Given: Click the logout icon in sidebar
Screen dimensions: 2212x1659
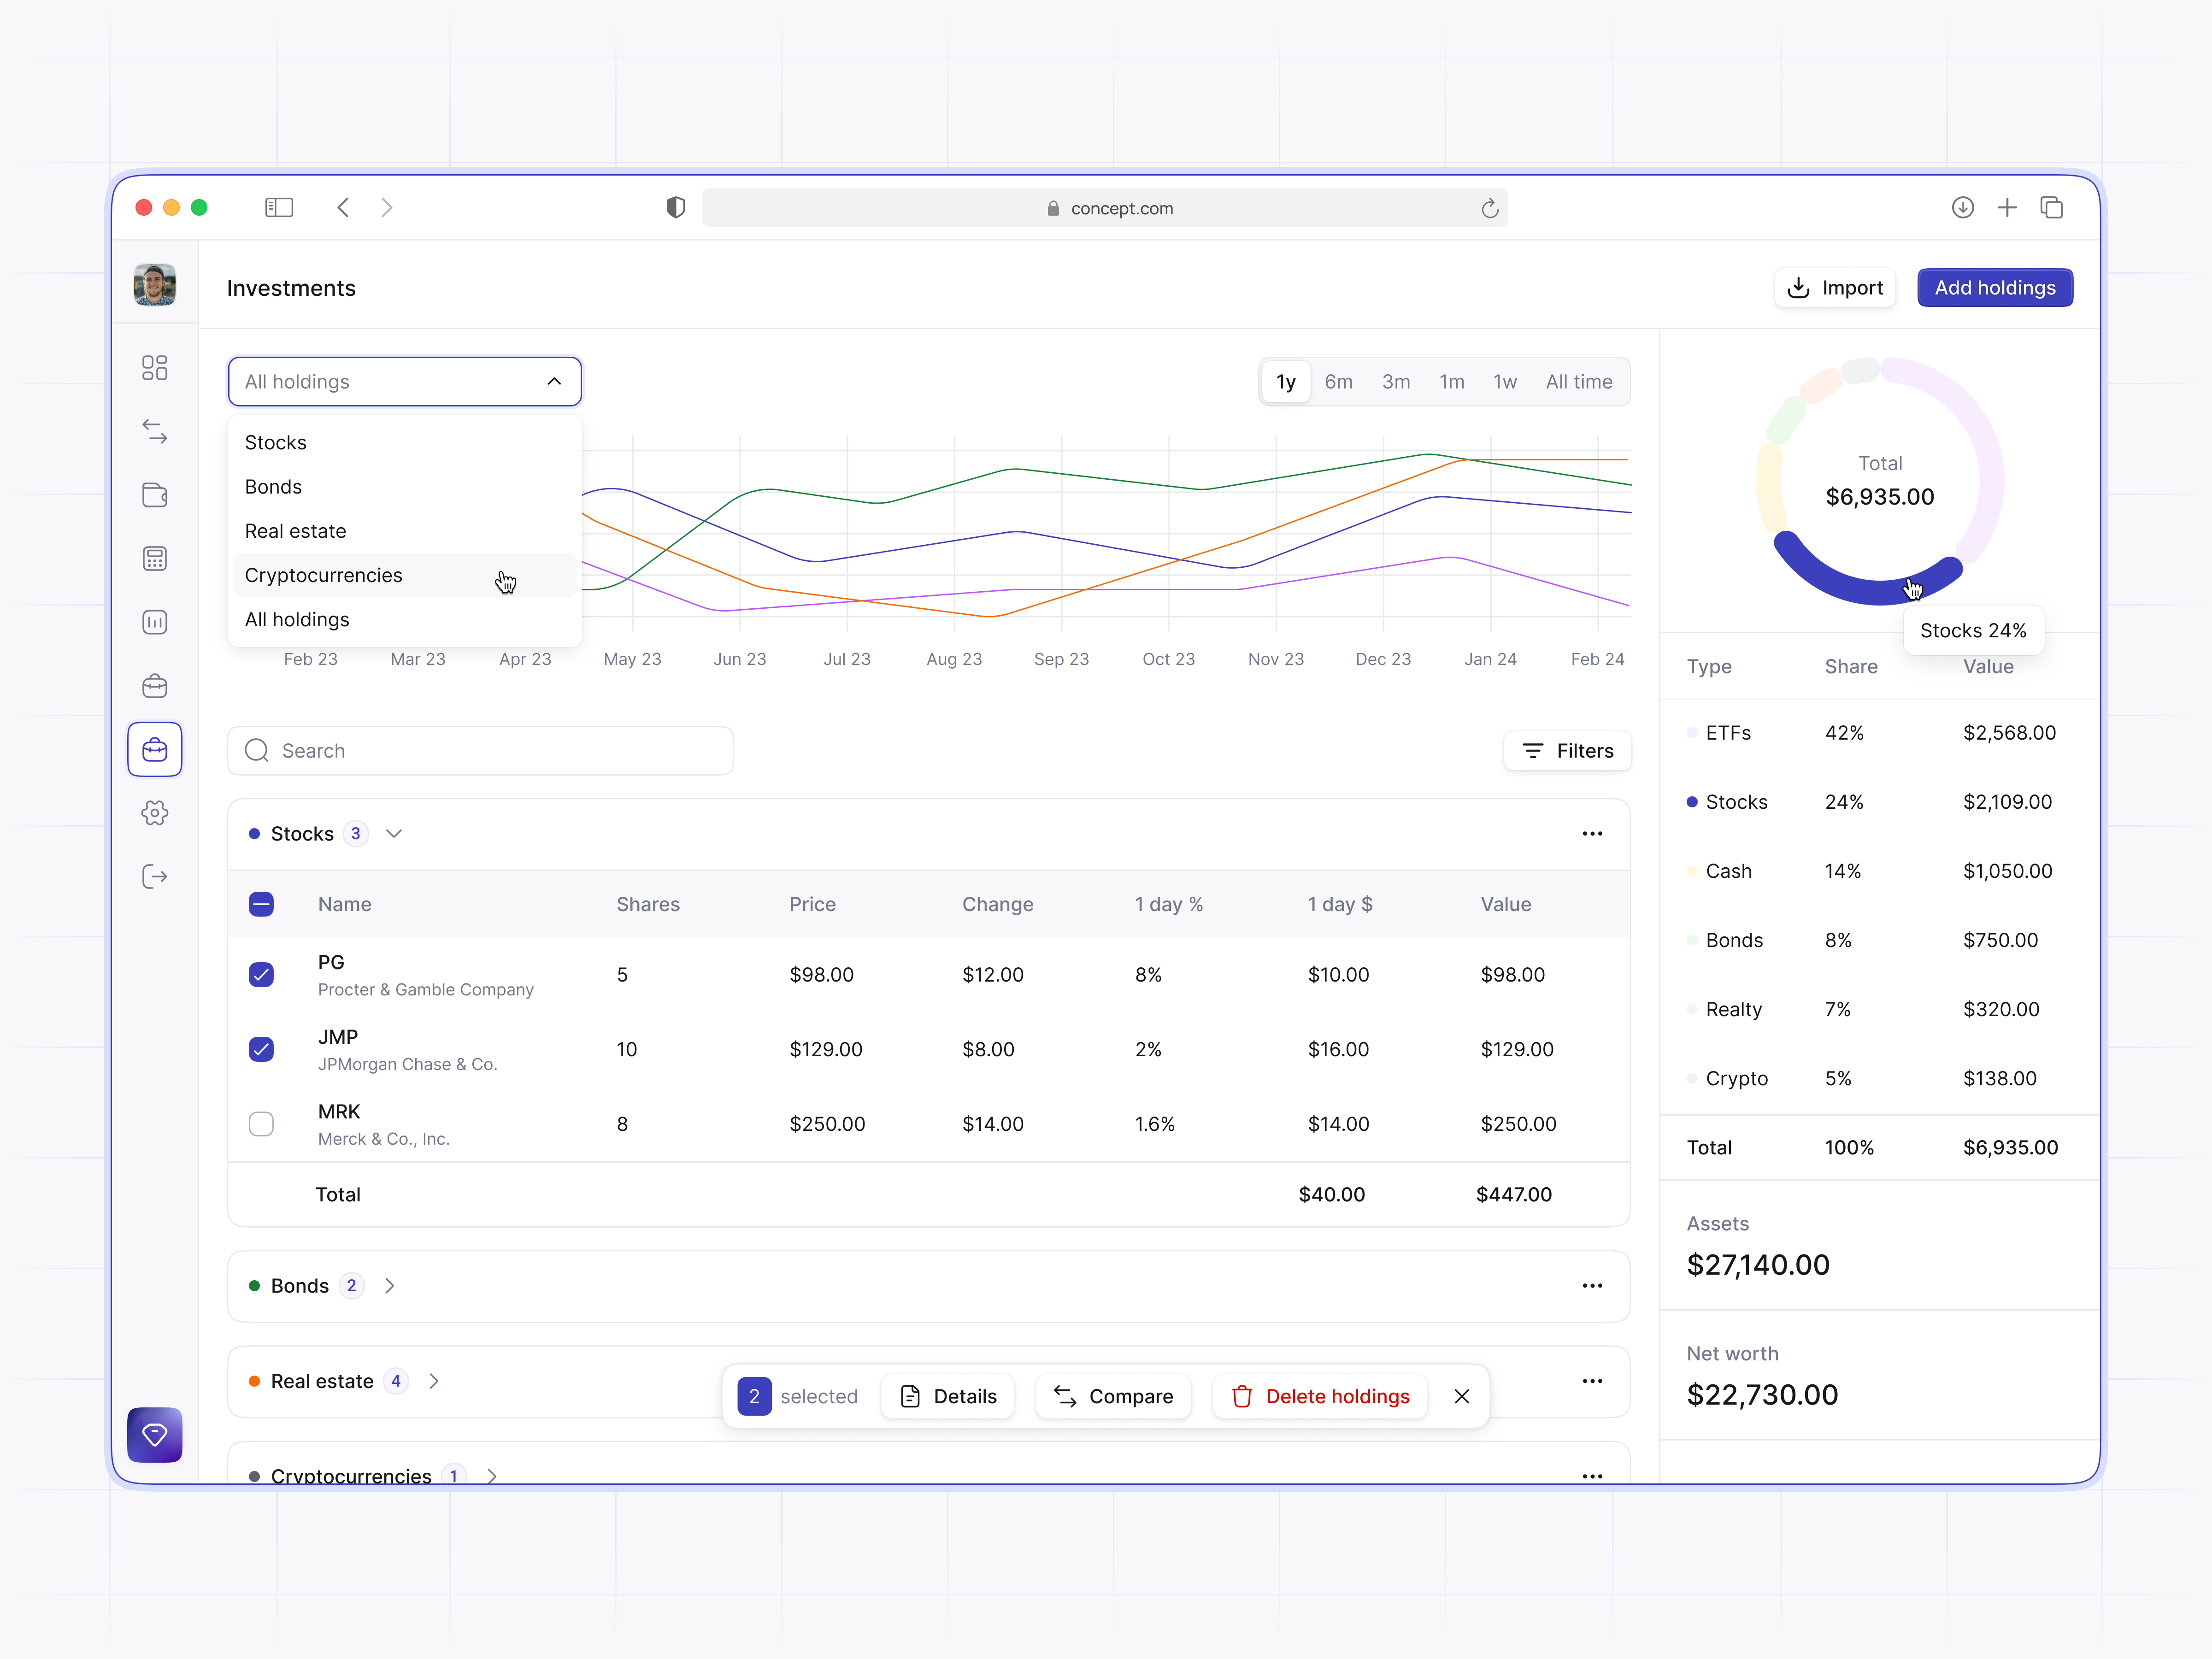Looking at the screenshot, I should pyautogui.click(x=154, y=877).
